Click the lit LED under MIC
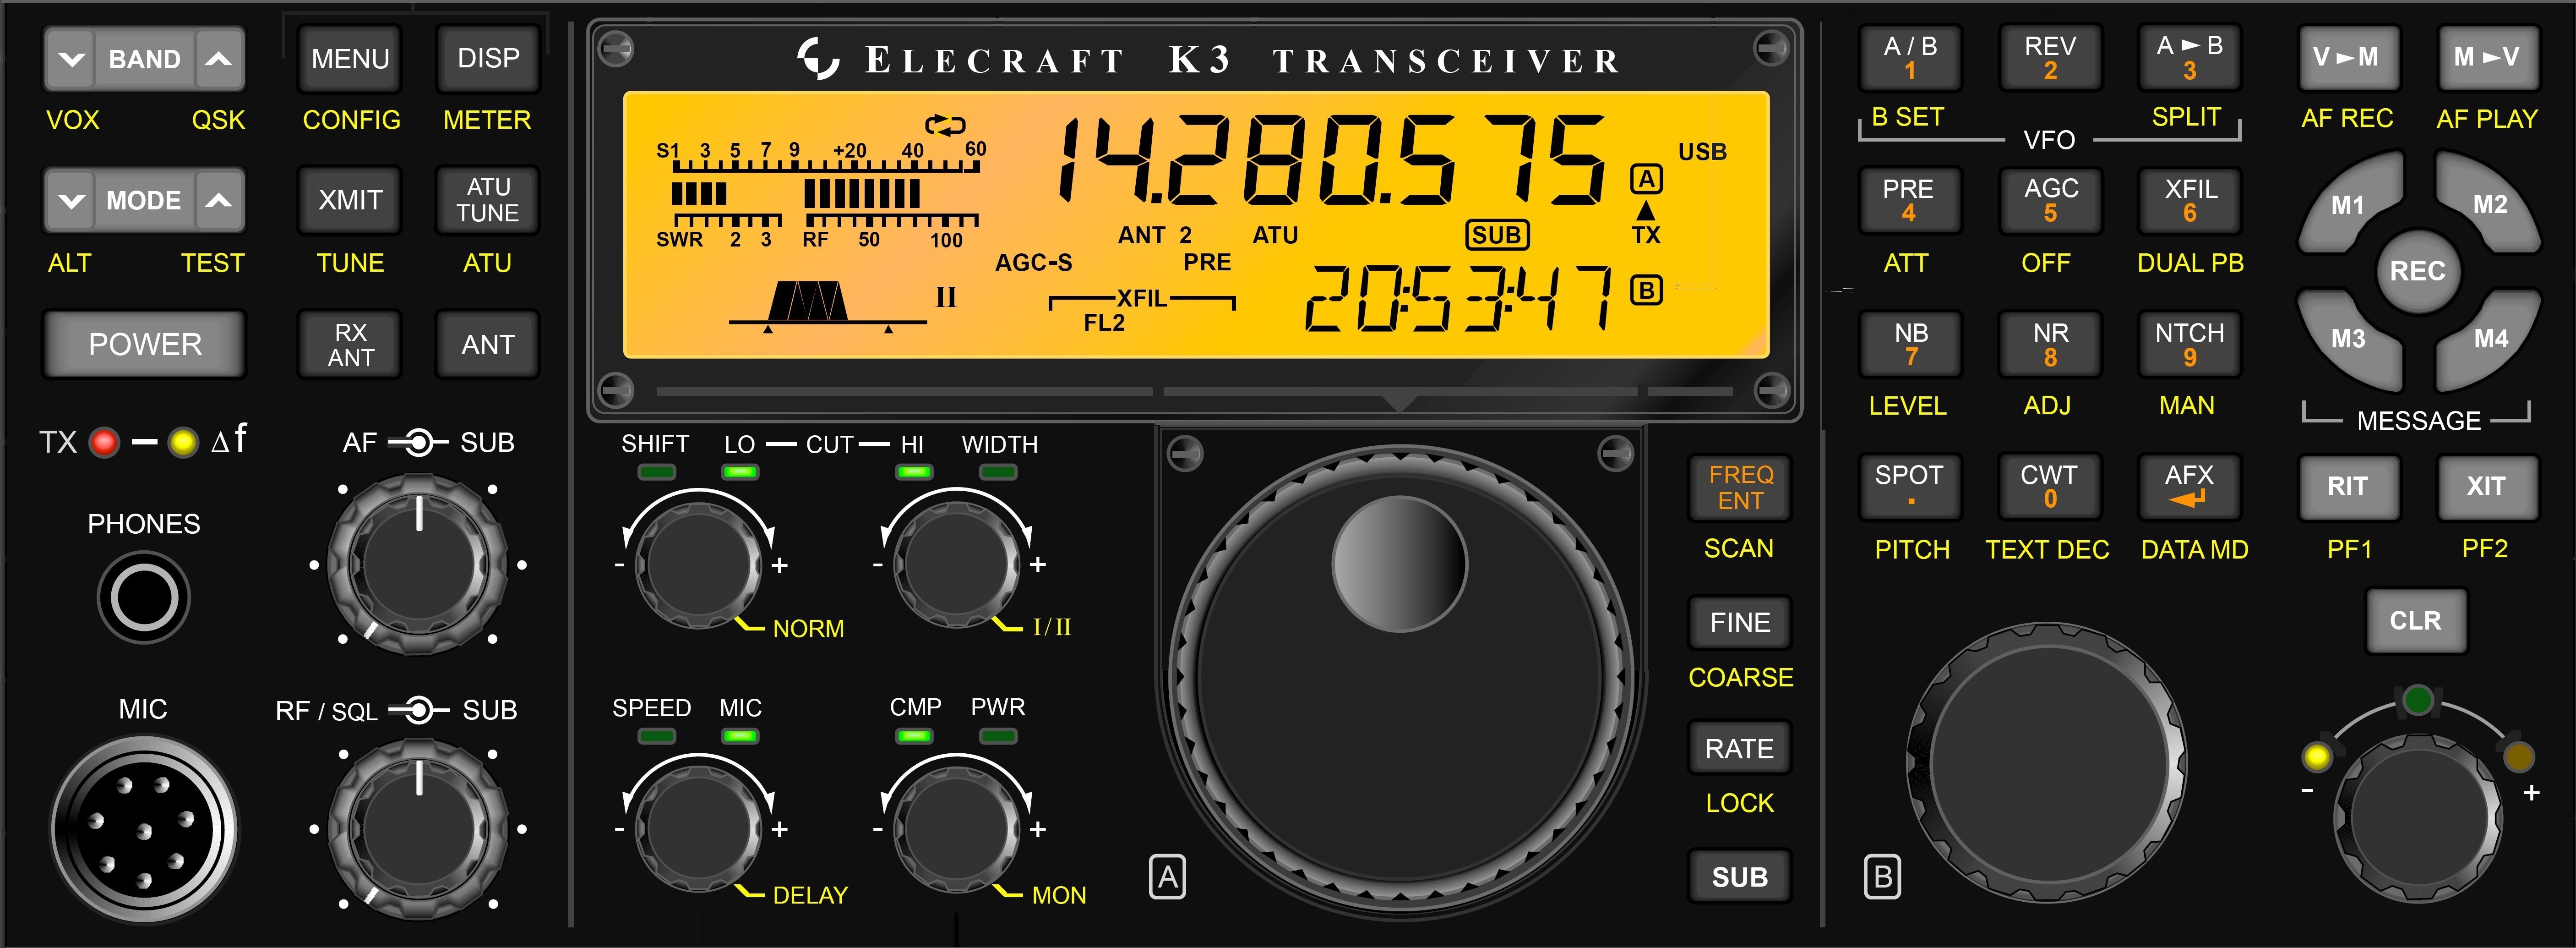 click(740, 736)
